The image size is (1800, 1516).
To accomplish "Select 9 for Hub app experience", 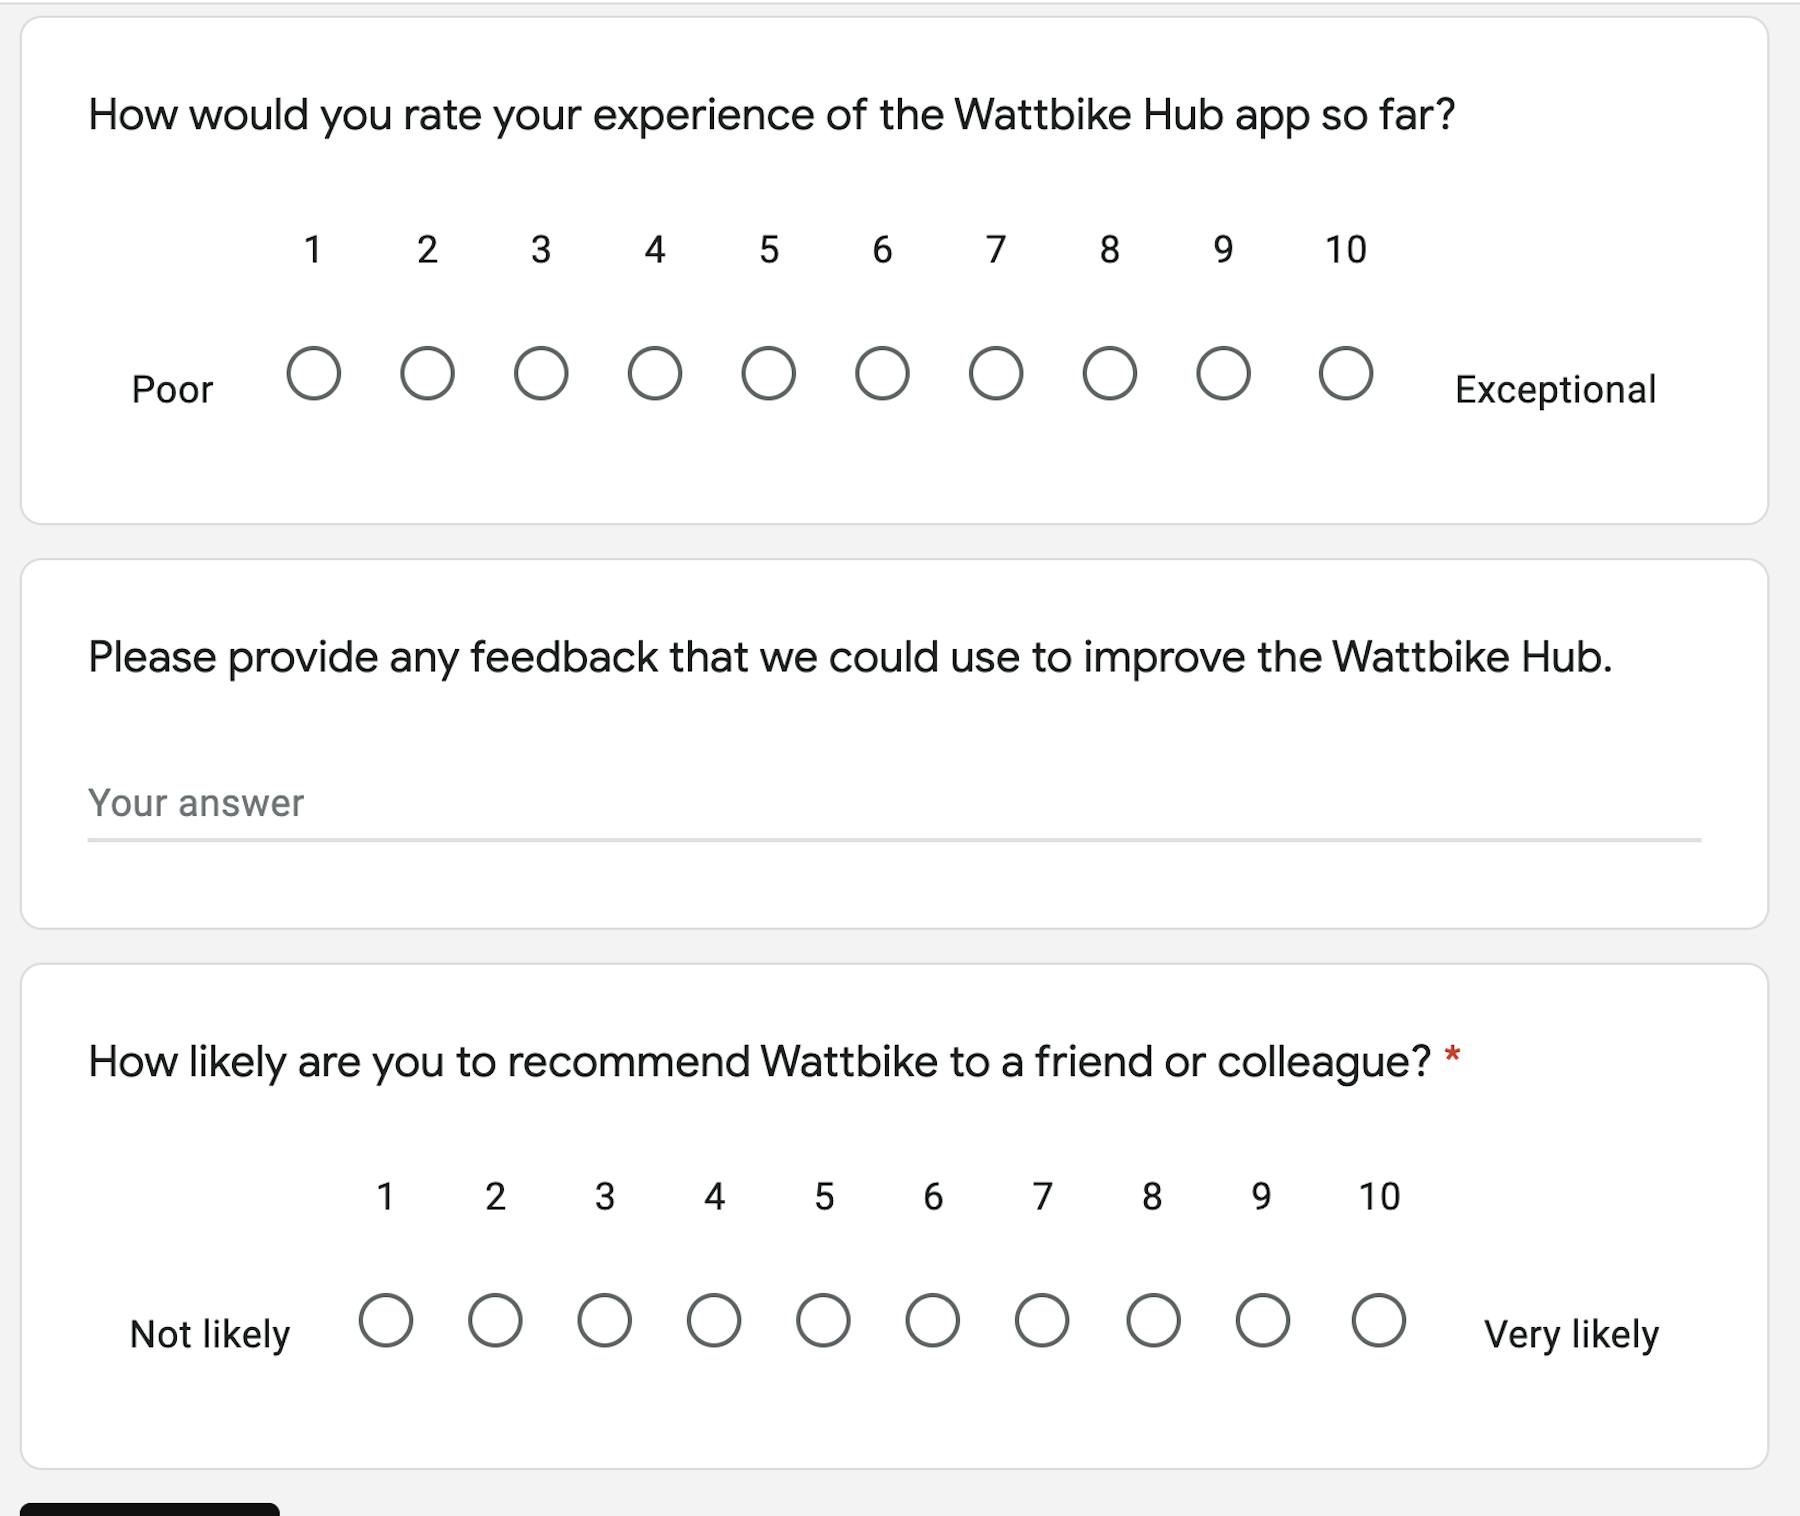I will [1223, 374].
